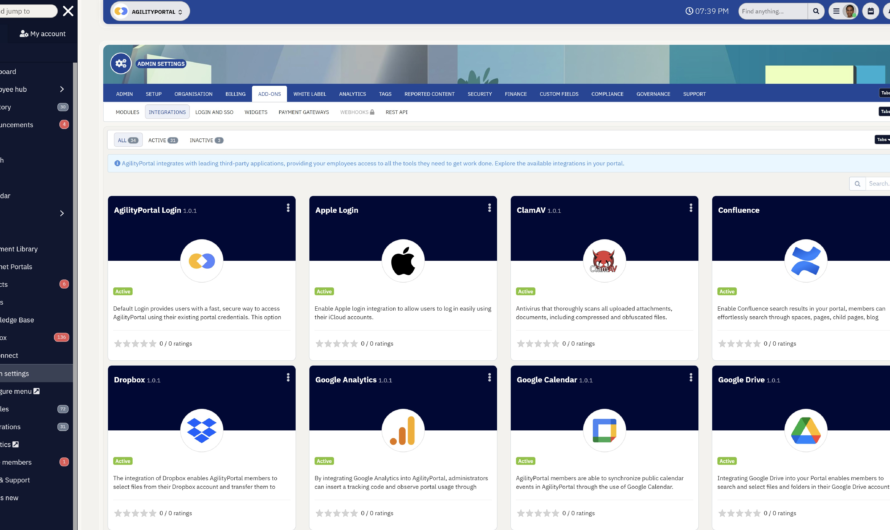Viewport: 890px width, 530px height.
Task: Click the Apple logo on Apple Login card
Action: 403,260
